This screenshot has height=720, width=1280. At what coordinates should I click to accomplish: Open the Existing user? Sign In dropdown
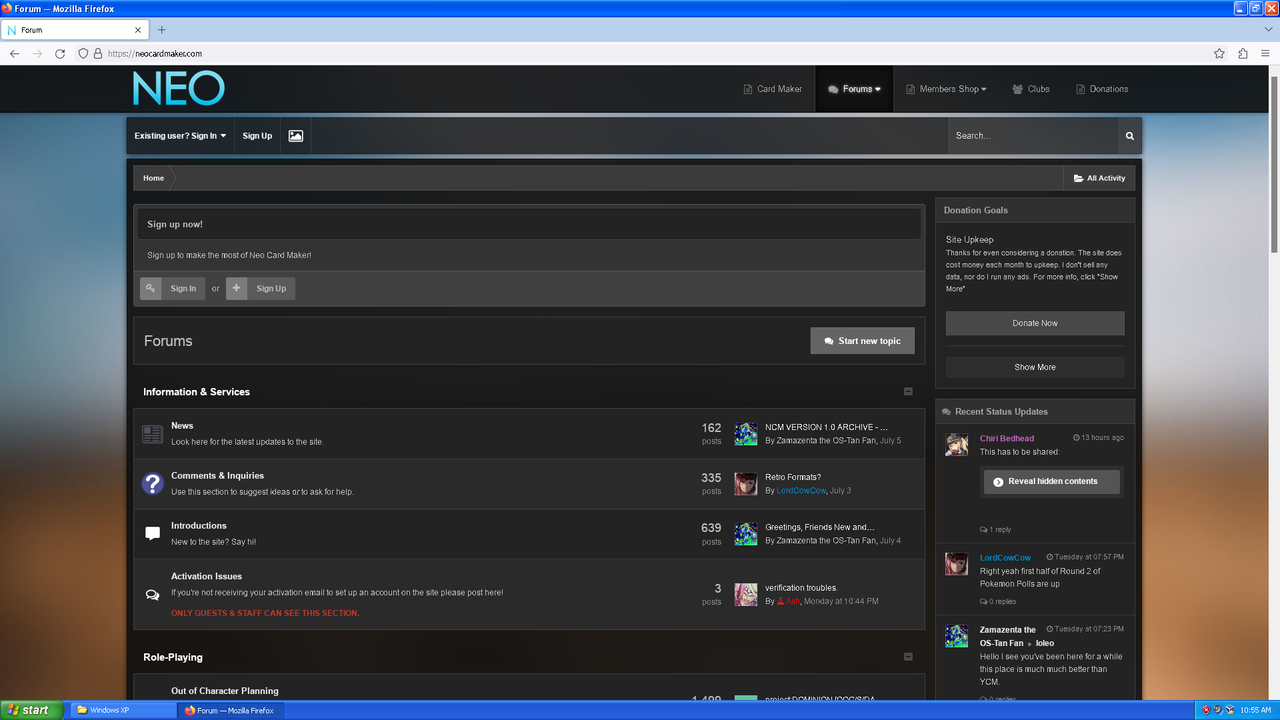pos(180,135)
